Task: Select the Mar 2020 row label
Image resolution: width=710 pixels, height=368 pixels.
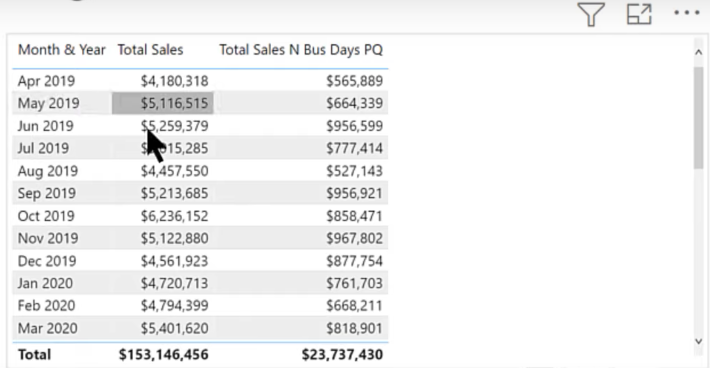Action: point(48,328)
